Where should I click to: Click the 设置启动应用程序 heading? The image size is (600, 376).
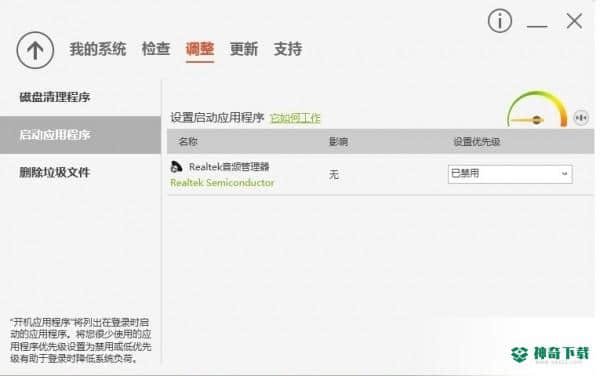point(217,118)
